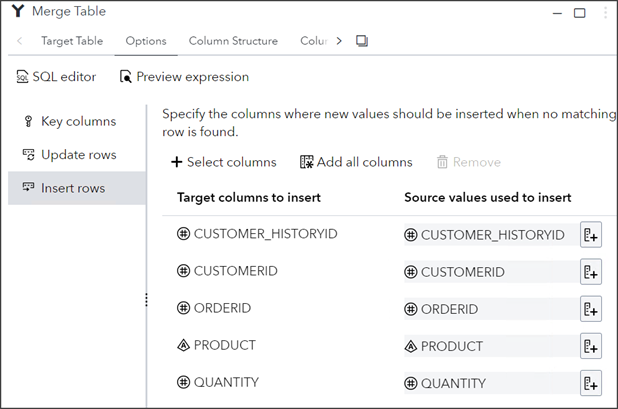The image size is (618, 409).
Task: Select Update rows in side panel
Action: pyautogui.click(x=78, y=155)
